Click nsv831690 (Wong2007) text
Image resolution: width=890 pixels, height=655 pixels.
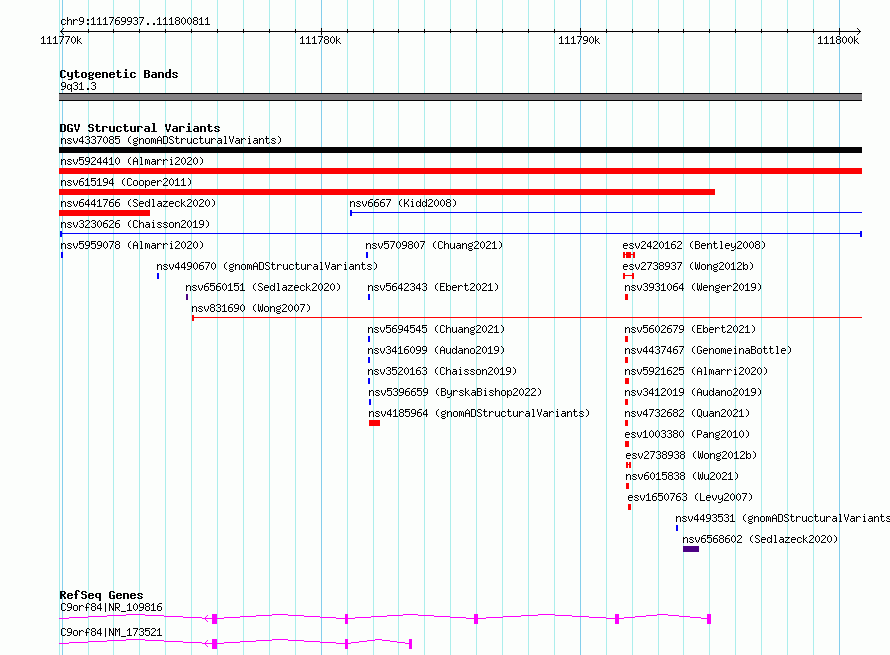[x=251, y=308]
